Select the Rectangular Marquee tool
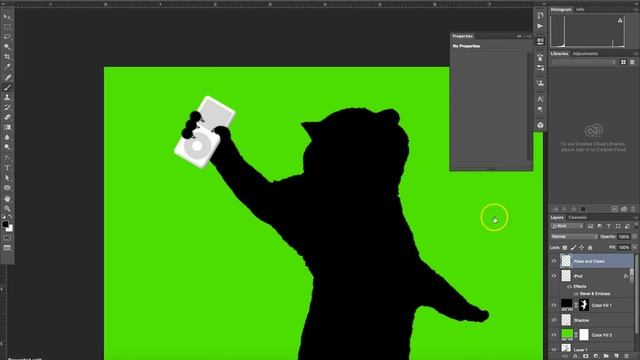 pyautogui.click(x=7, y=27)
